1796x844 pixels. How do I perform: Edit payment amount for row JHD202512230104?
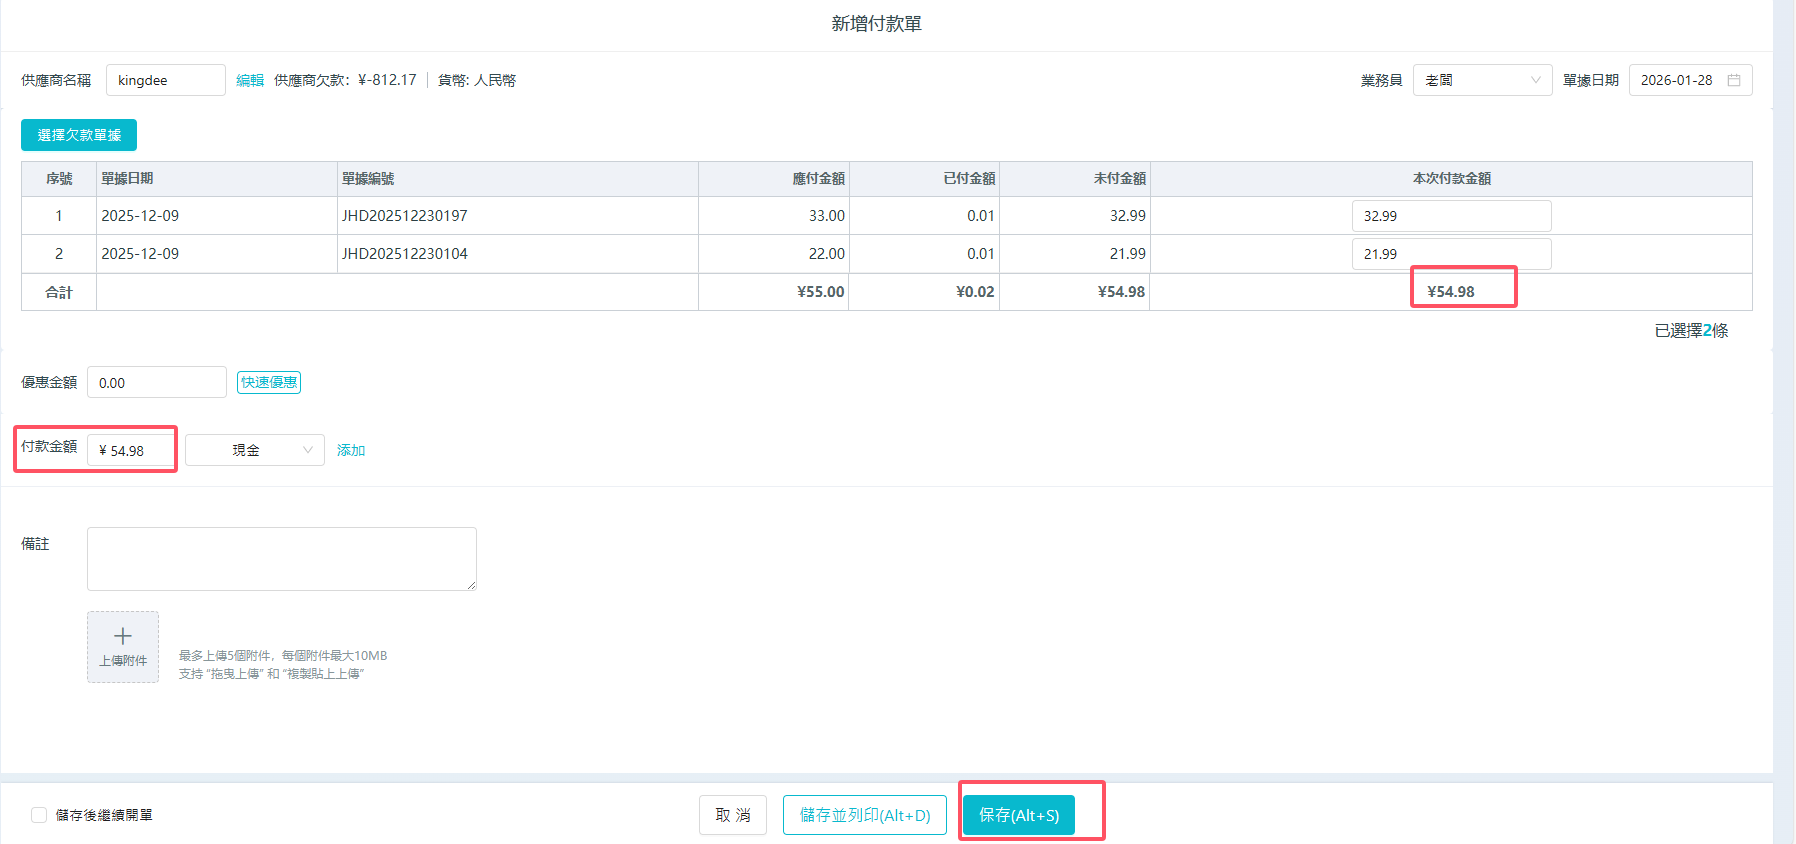[x=1451, y=254]
